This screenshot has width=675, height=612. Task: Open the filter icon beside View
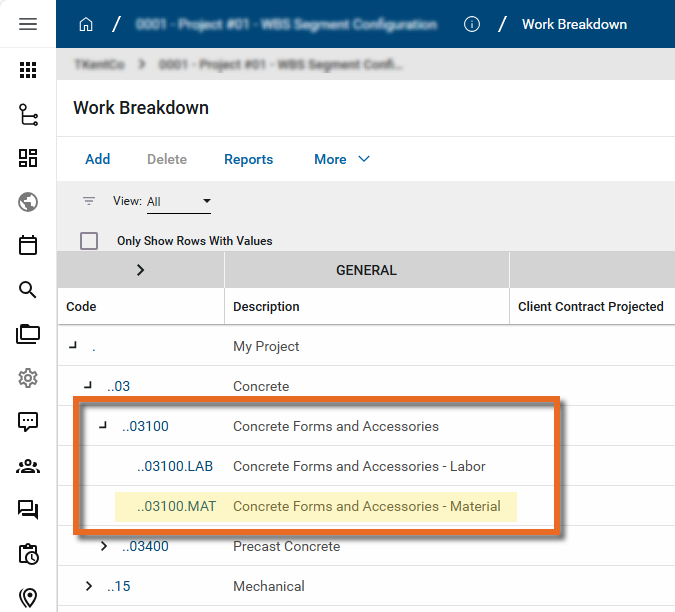pos(89,201)
